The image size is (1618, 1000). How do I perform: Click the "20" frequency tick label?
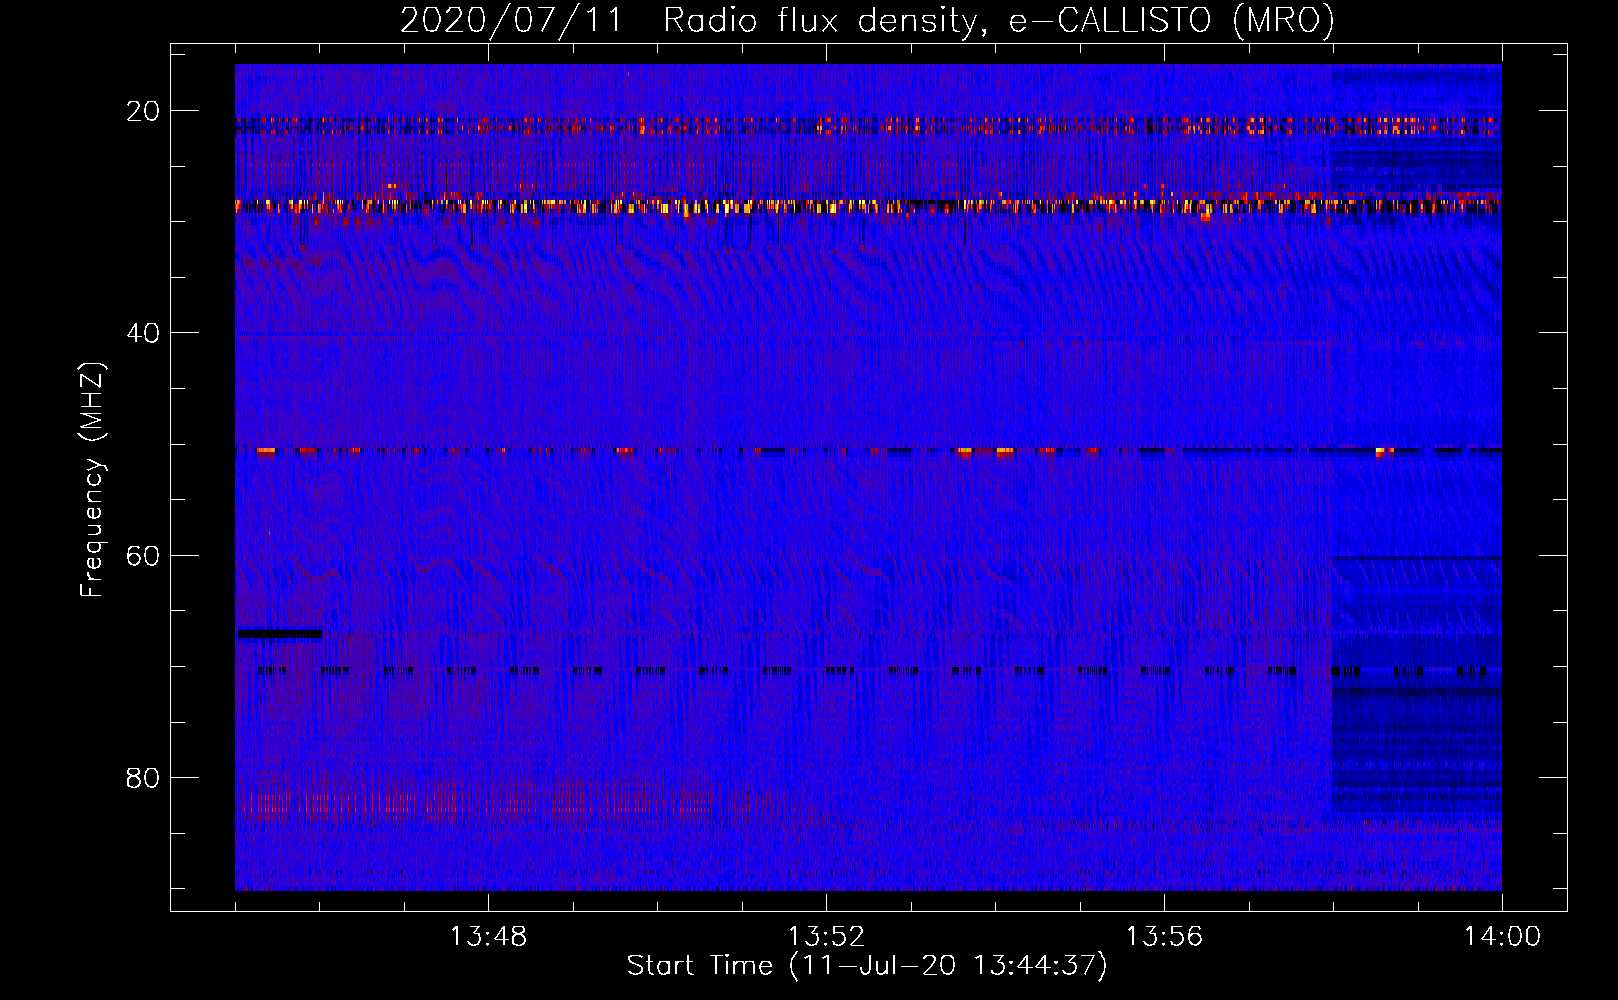pos(143,111)
